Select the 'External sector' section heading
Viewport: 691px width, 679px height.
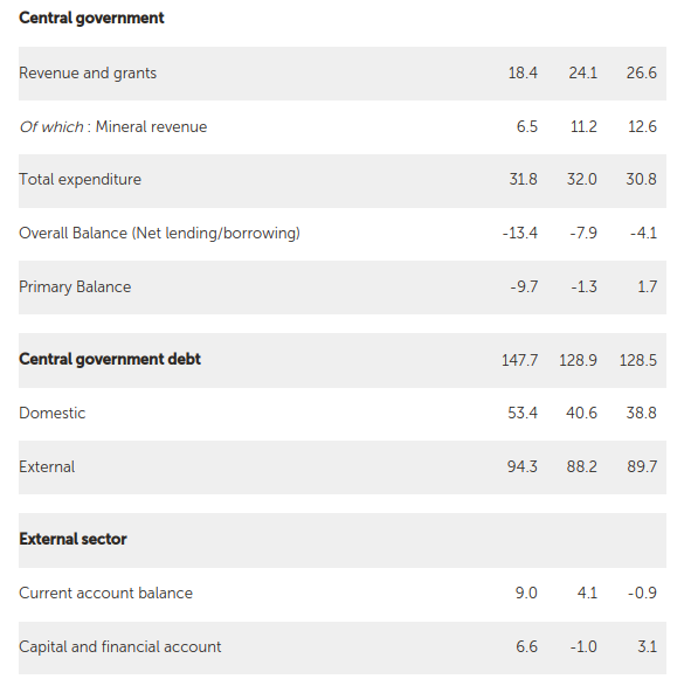73,539
